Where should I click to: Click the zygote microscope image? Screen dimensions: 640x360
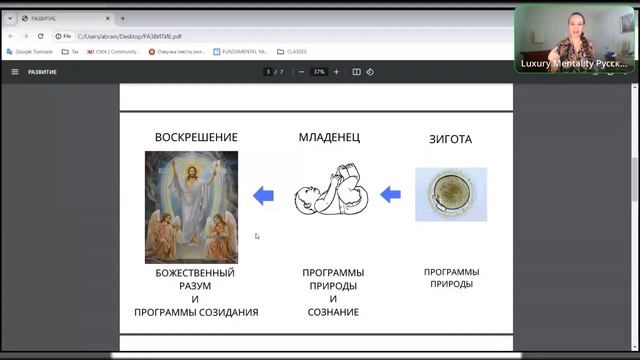coord(451,194)
